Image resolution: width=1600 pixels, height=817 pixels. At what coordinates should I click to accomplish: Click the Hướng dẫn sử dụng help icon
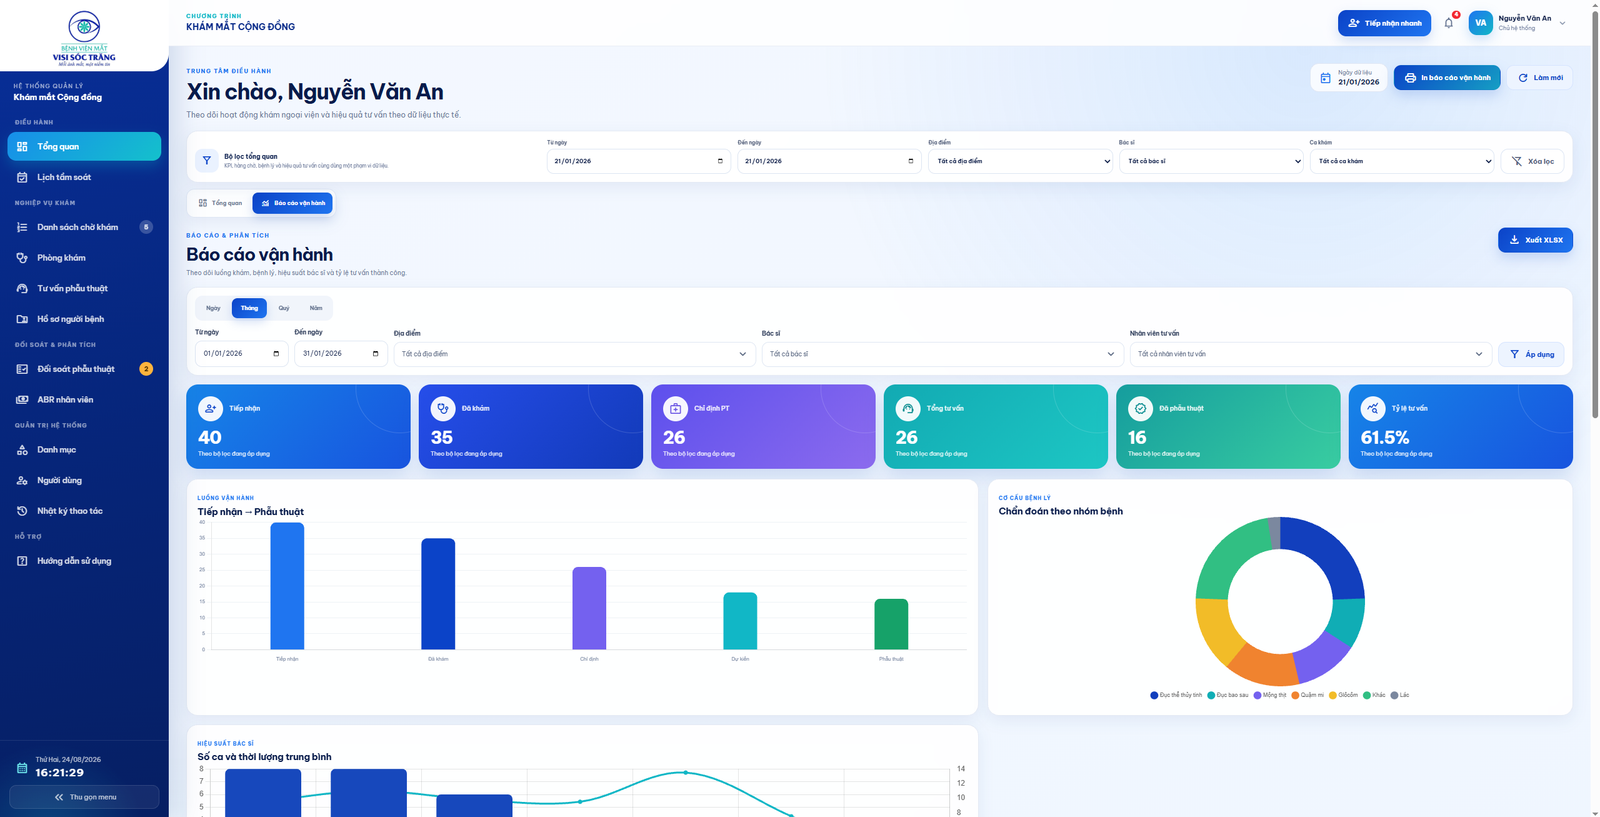(x=22, y=561)
